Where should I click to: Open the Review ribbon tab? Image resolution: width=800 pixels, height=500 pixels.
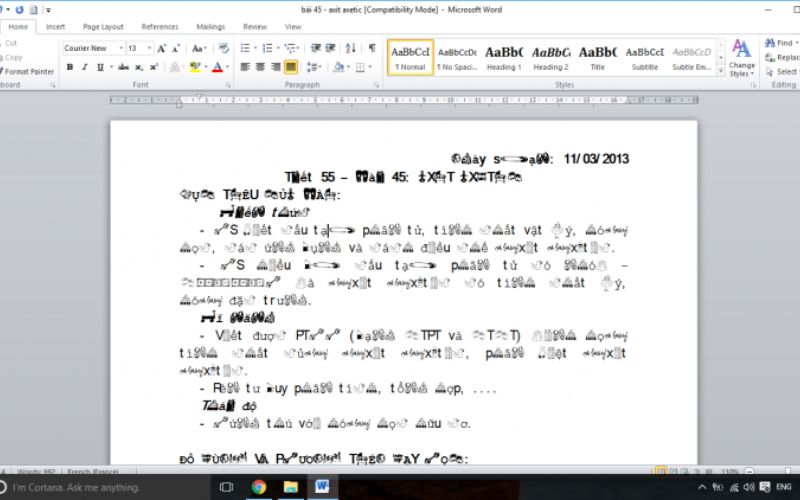point(255,27)
